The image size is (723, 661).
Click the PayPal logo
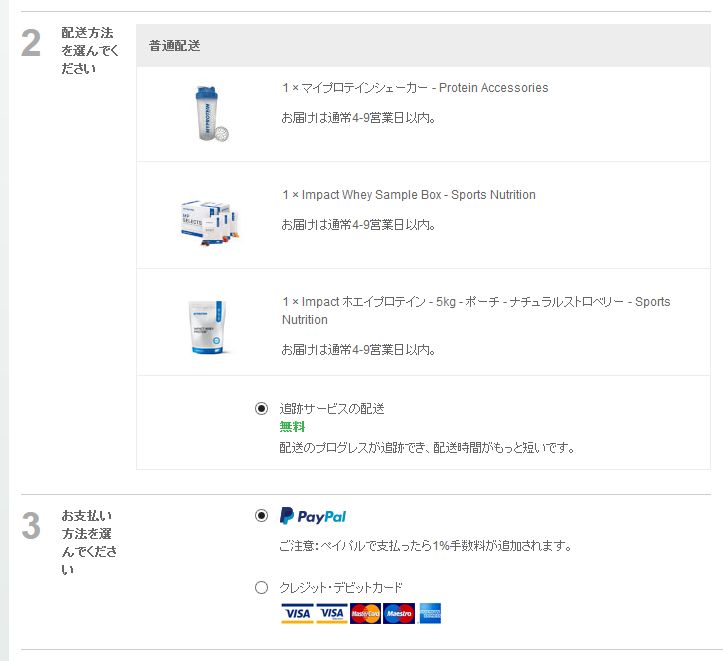pos(313,516)
